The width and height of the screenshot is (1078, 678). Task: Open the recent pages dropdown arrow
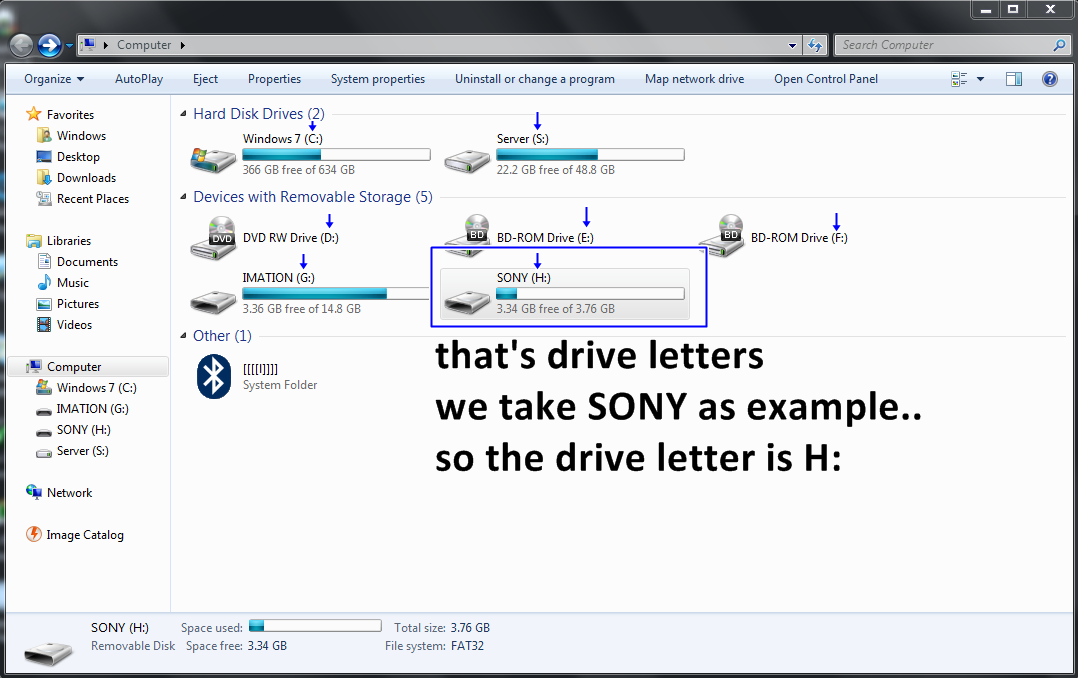point(69,46)
